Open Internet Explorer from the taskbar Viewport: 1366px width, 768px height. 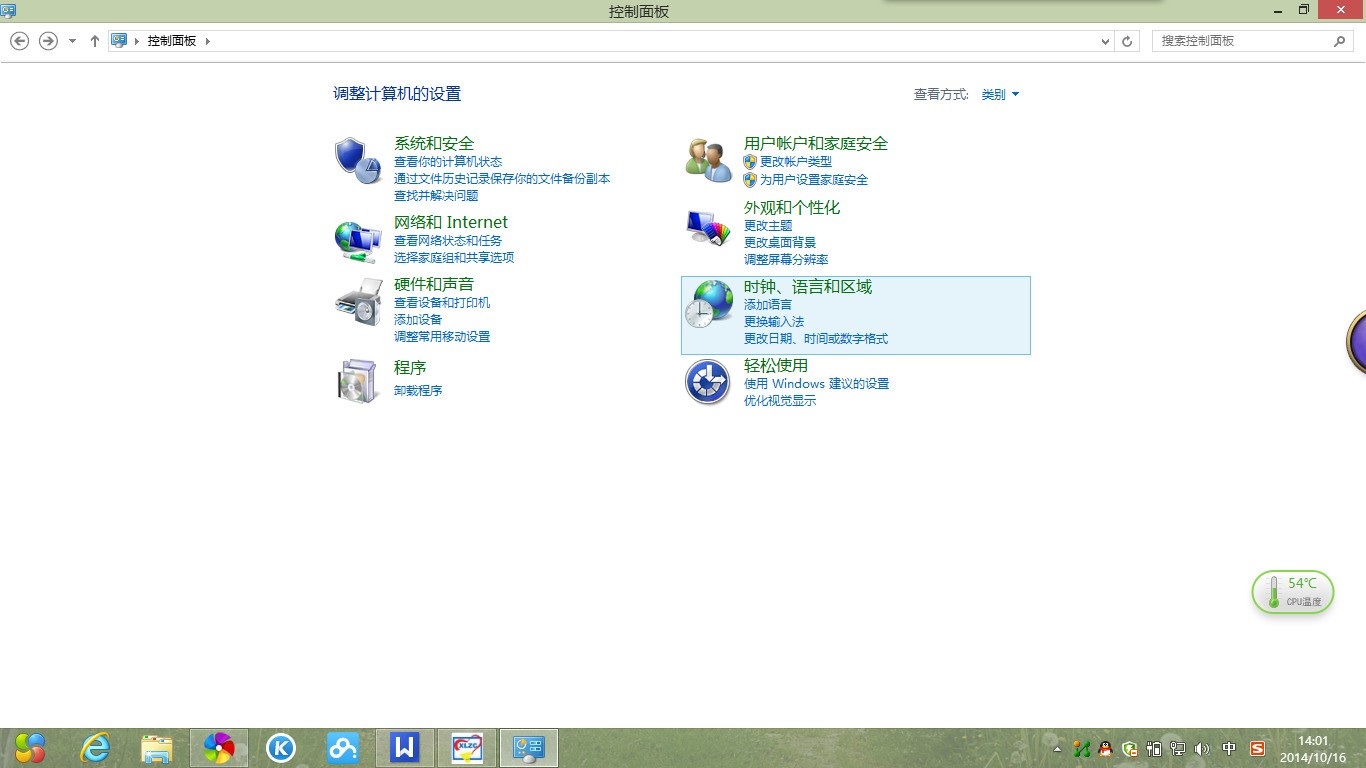click(x=95, y=748)
